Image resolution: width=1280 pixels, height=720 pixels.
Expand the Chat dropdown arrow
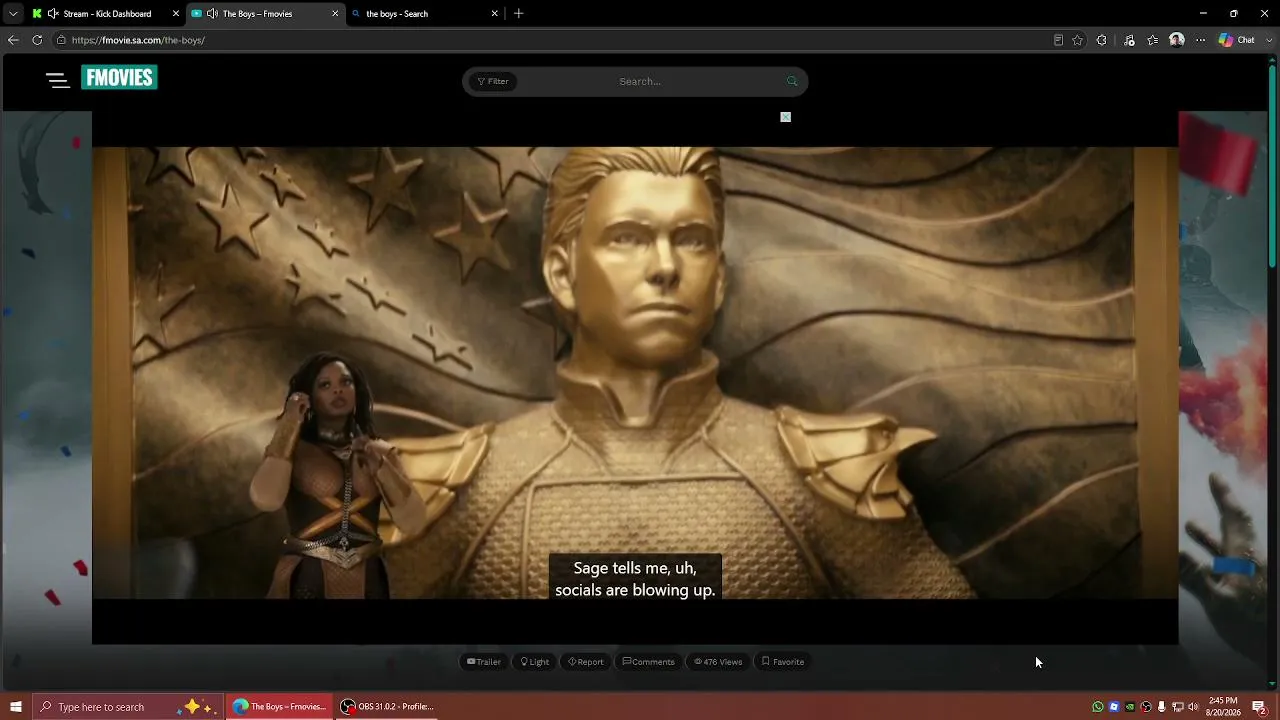[1267, 40]
